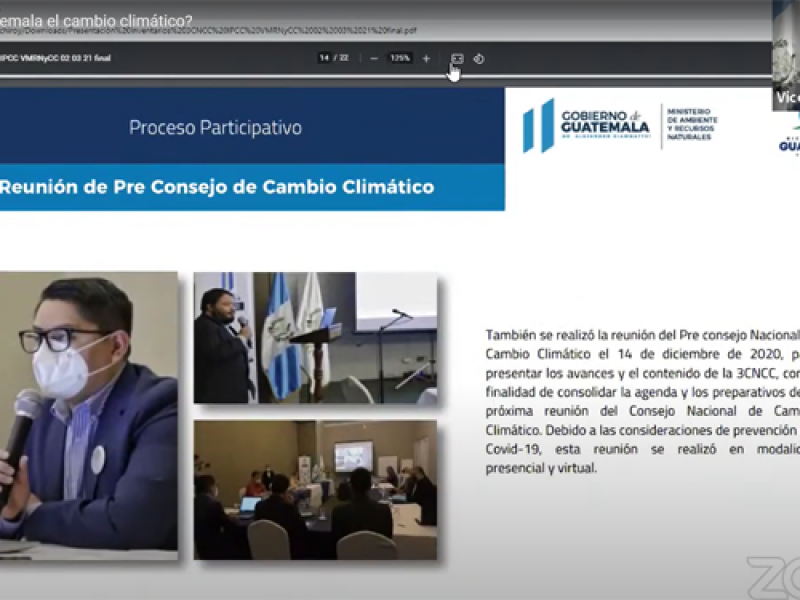Click photo of the meeting room table
This screenshot has width=800, height=600.
[x=315, y=490]
